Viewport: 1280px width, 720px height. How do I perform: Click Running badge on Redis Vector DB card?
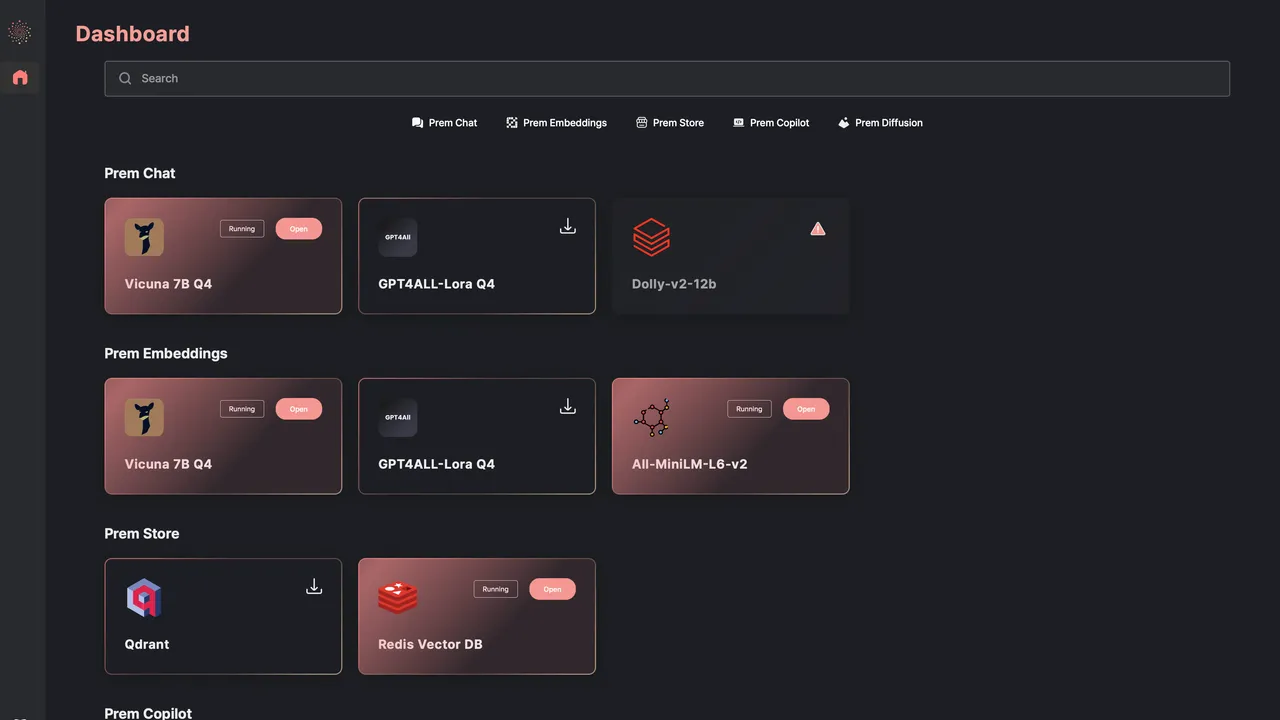496,589
